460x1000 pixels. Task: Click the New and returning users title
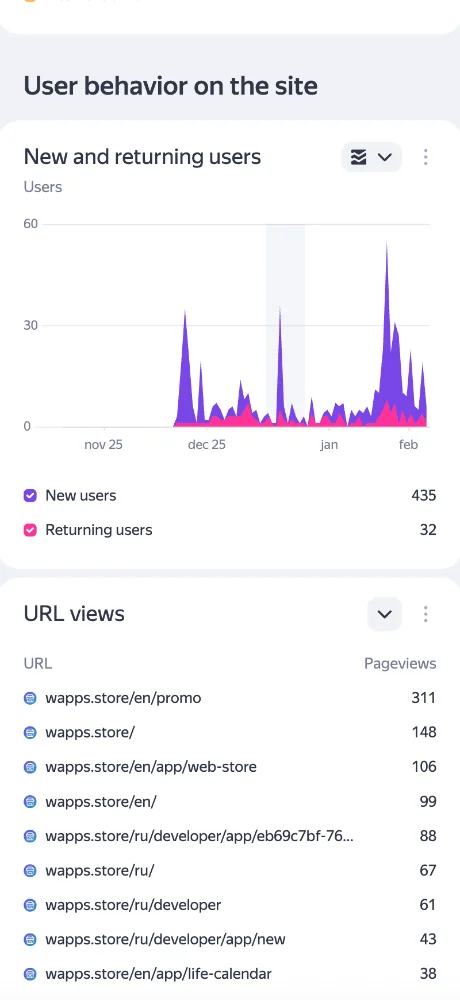coord(142,157)
